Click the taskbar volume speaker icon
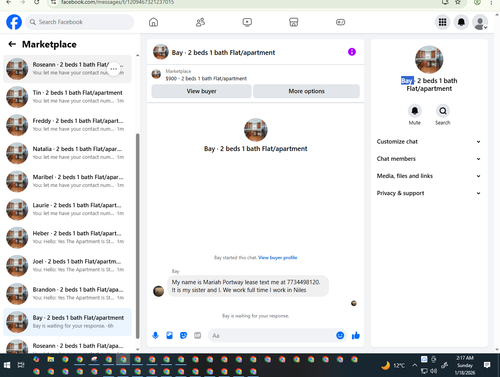500x377 pixels. point(433,371)
